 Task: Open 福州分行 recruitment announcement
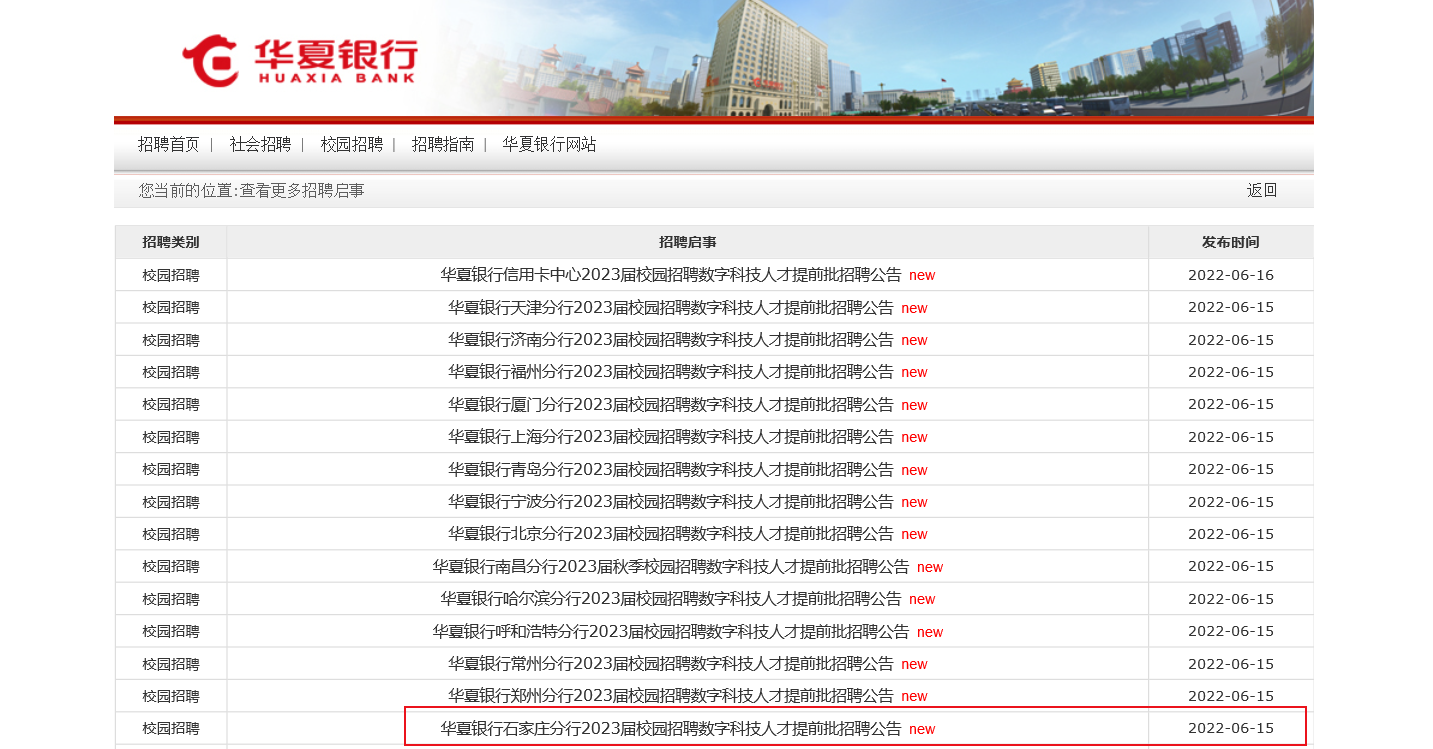pyautogui.click(x=671, y=371)
